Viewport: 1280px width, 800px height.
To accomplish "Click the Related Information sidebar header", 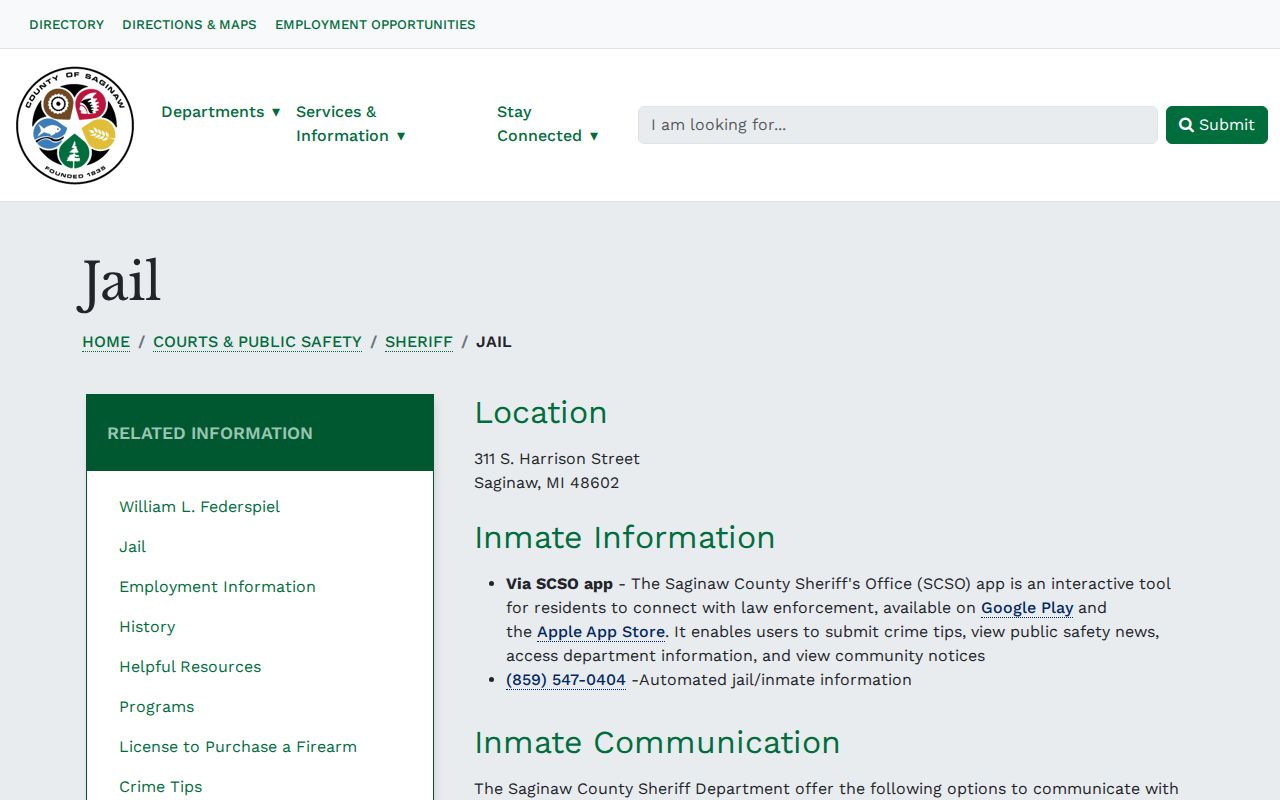I will [x=260, y=433].
